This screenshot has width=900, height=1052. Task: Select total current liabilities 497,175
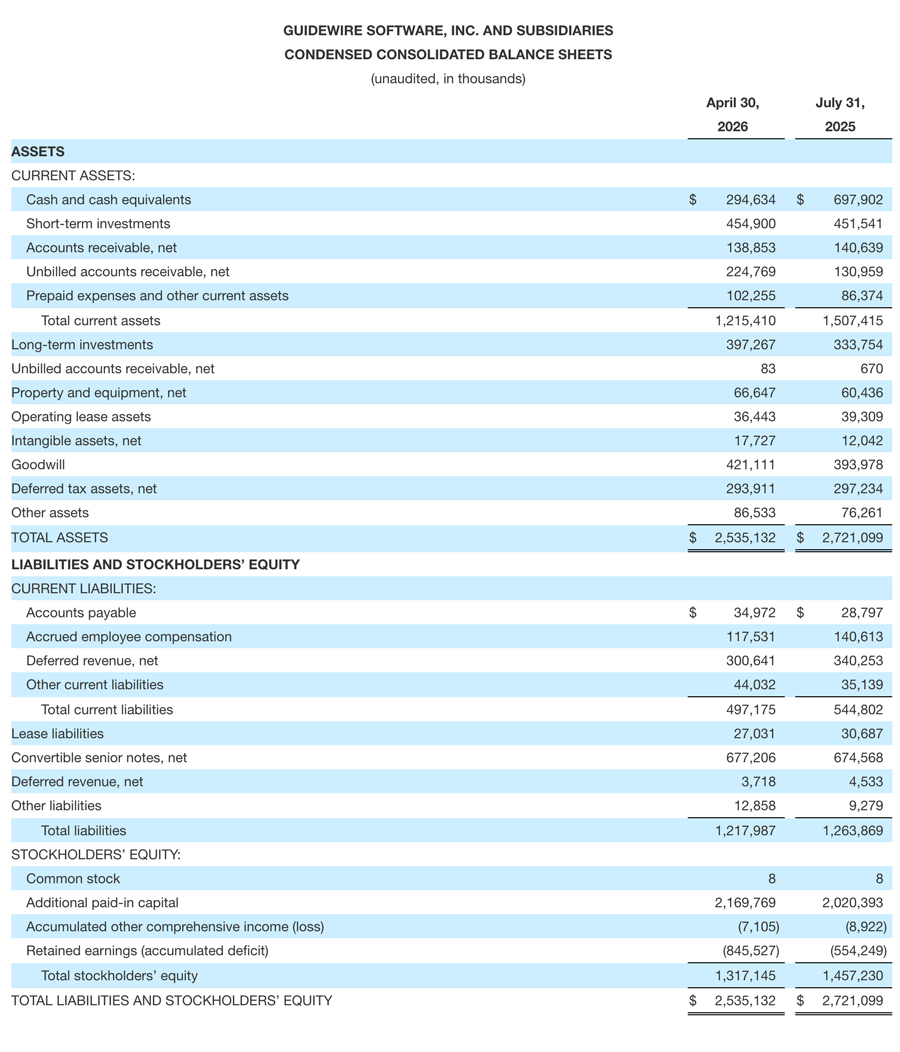coord(750,710)
